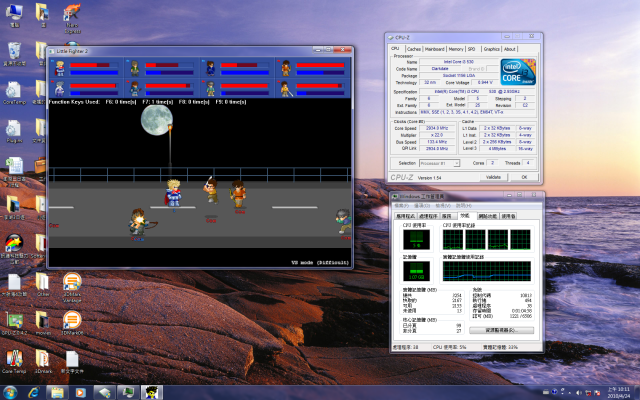Open the Recycle Bin desktop icon
Viewport: 640px width, 400px height.
(14, 54)
